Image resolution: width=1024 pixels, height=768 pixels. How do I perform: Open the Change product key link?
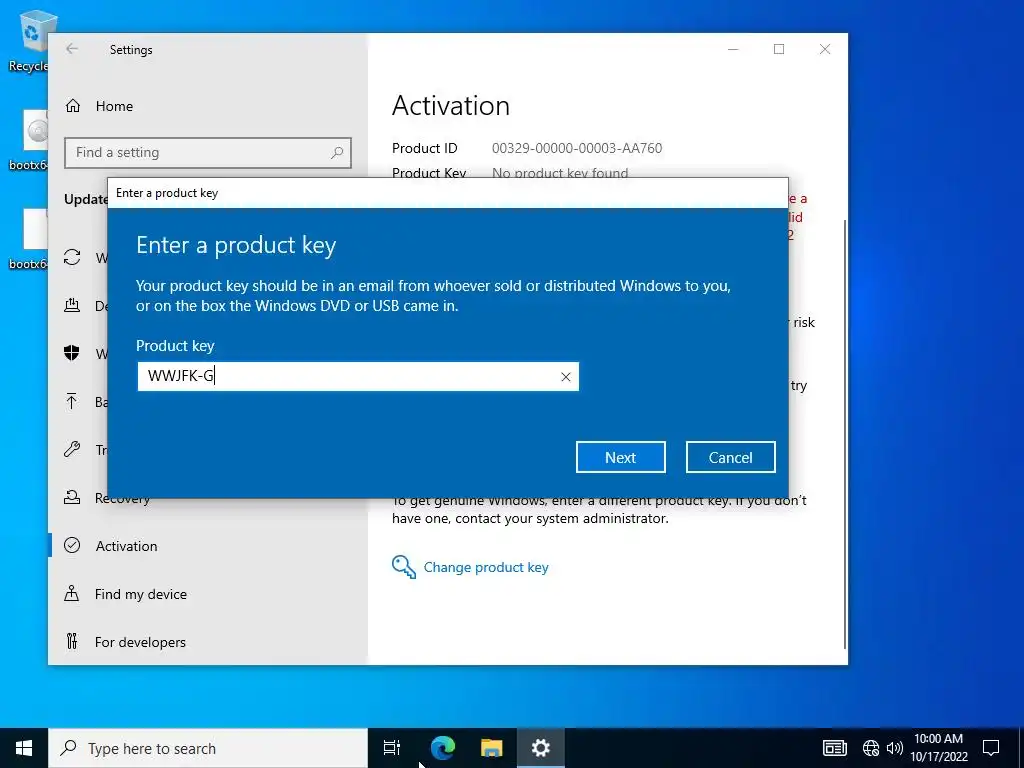[x=486, y=567]
